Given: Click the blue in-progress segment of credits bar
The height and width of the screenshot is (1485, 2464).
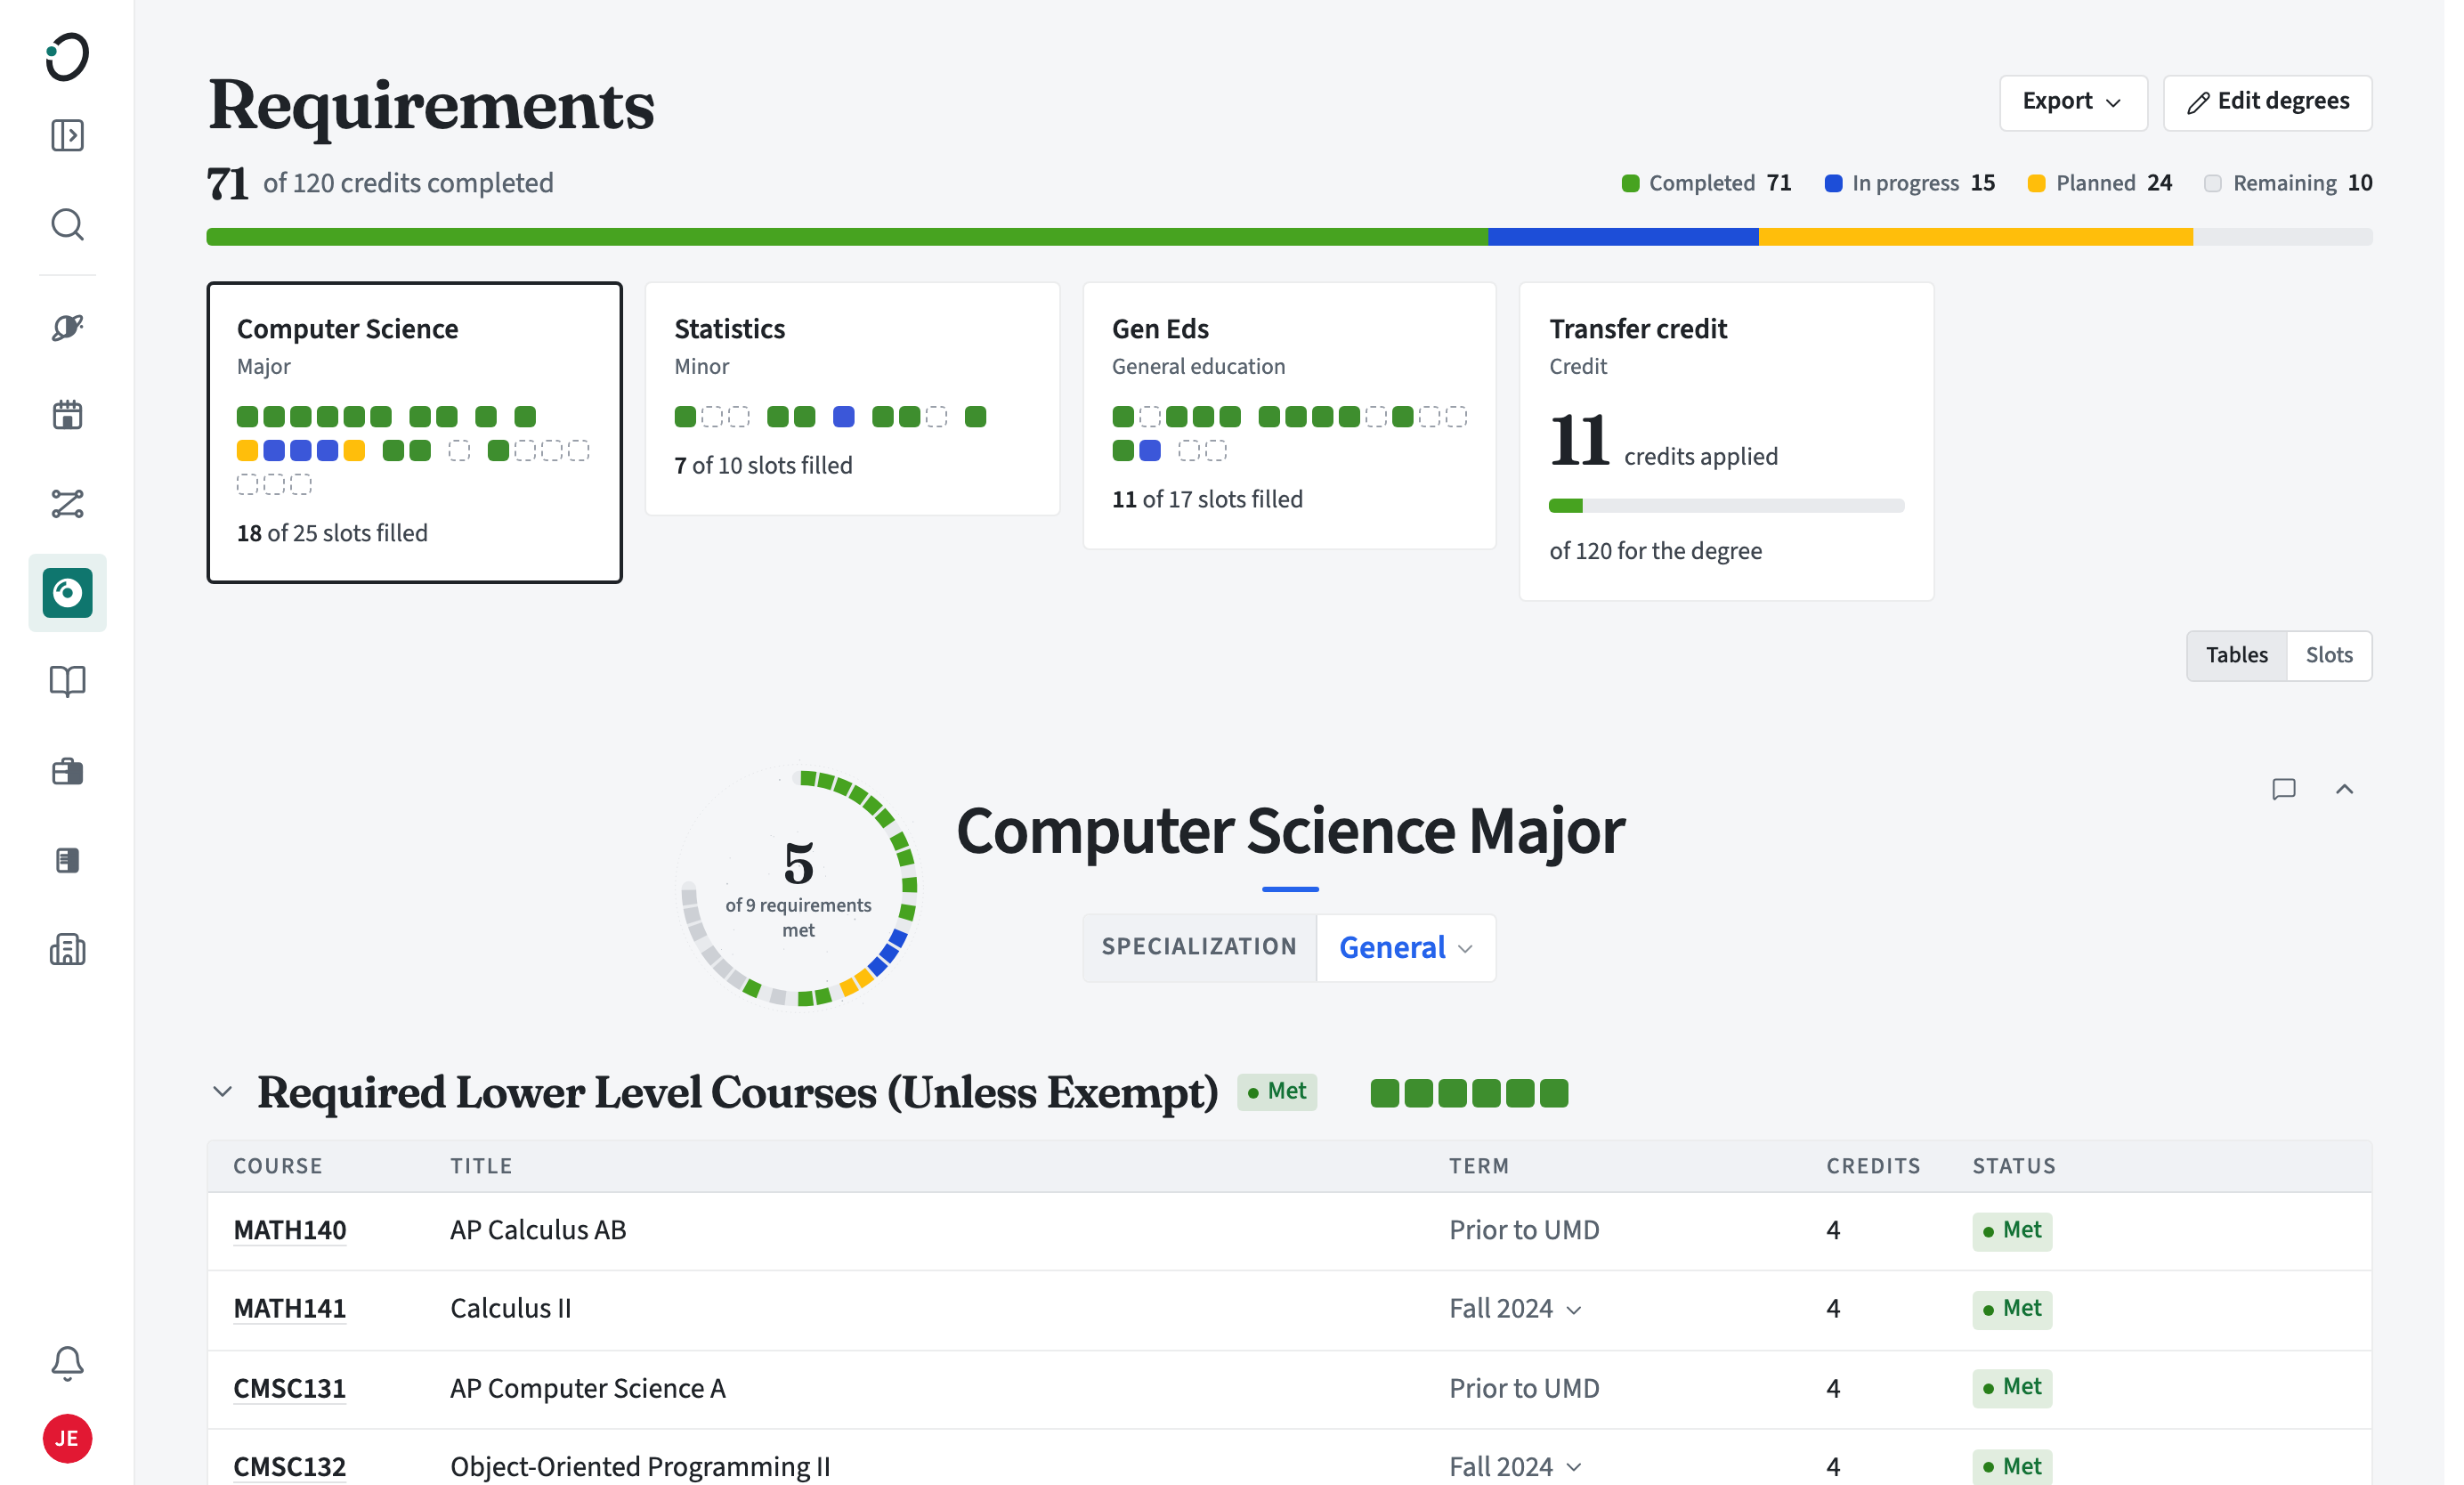Looking at the screenshot, I should (x=1623, y=237).
